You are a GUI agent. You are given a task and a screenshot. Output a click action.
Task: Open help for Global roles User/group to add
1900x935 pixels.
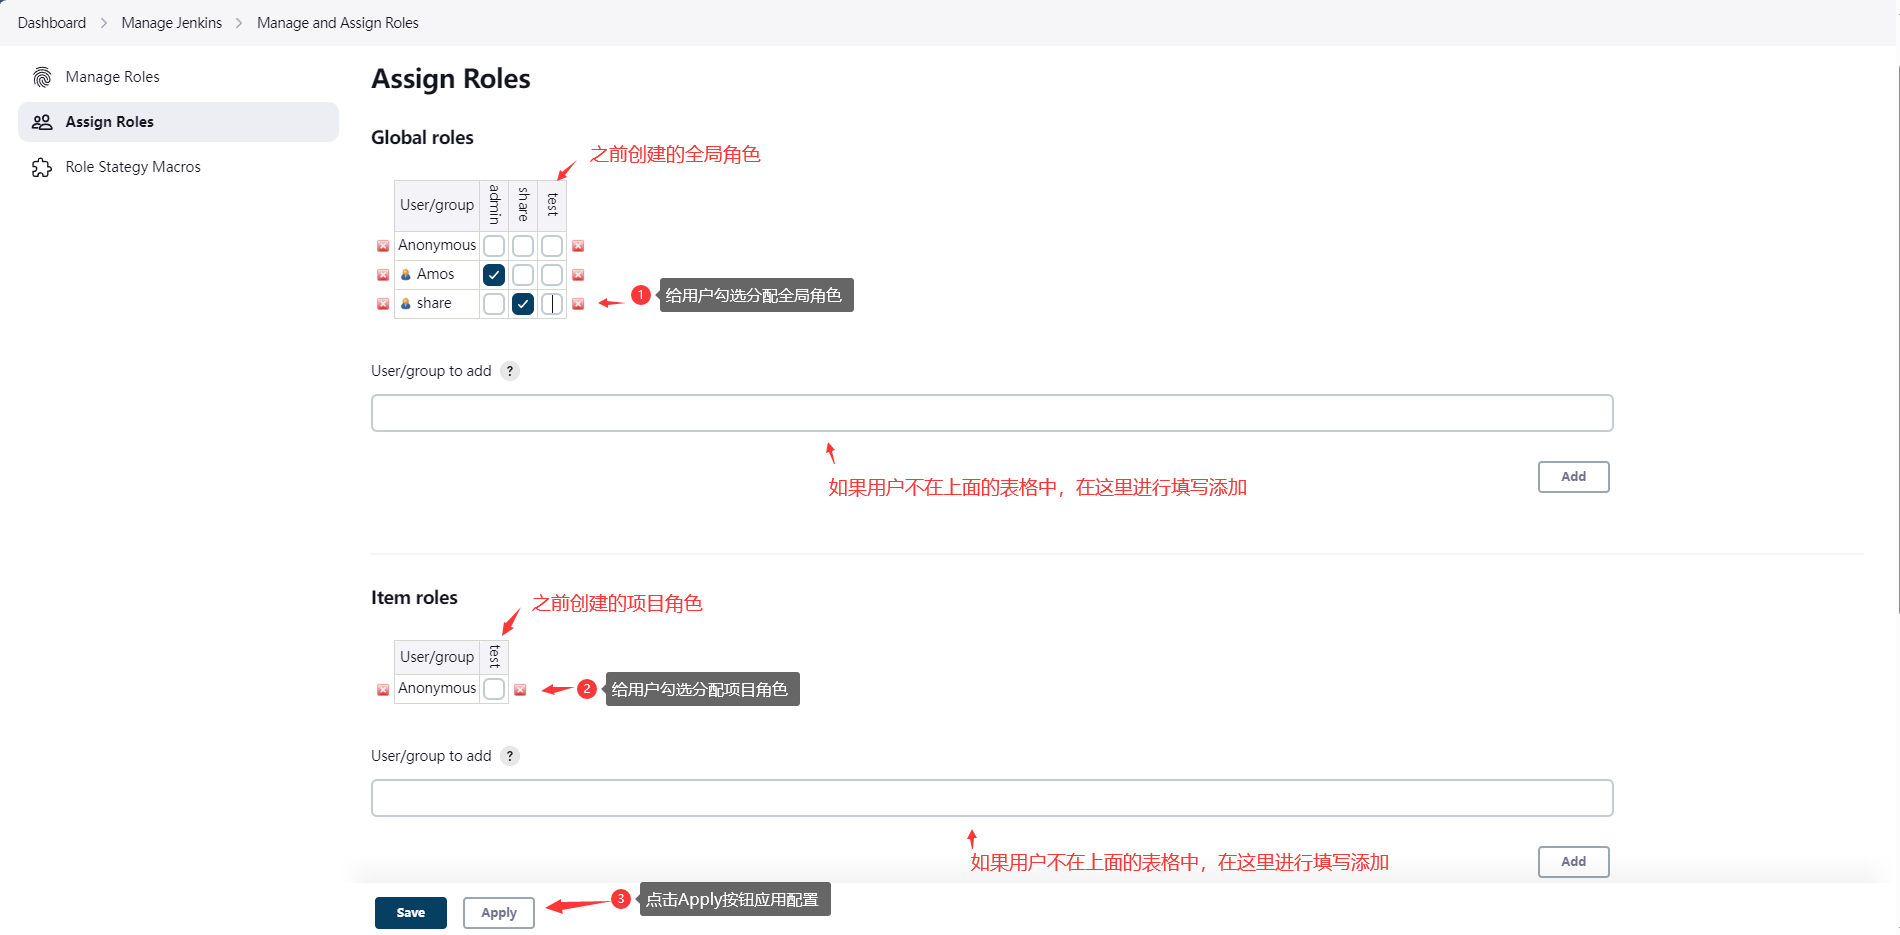510,371
